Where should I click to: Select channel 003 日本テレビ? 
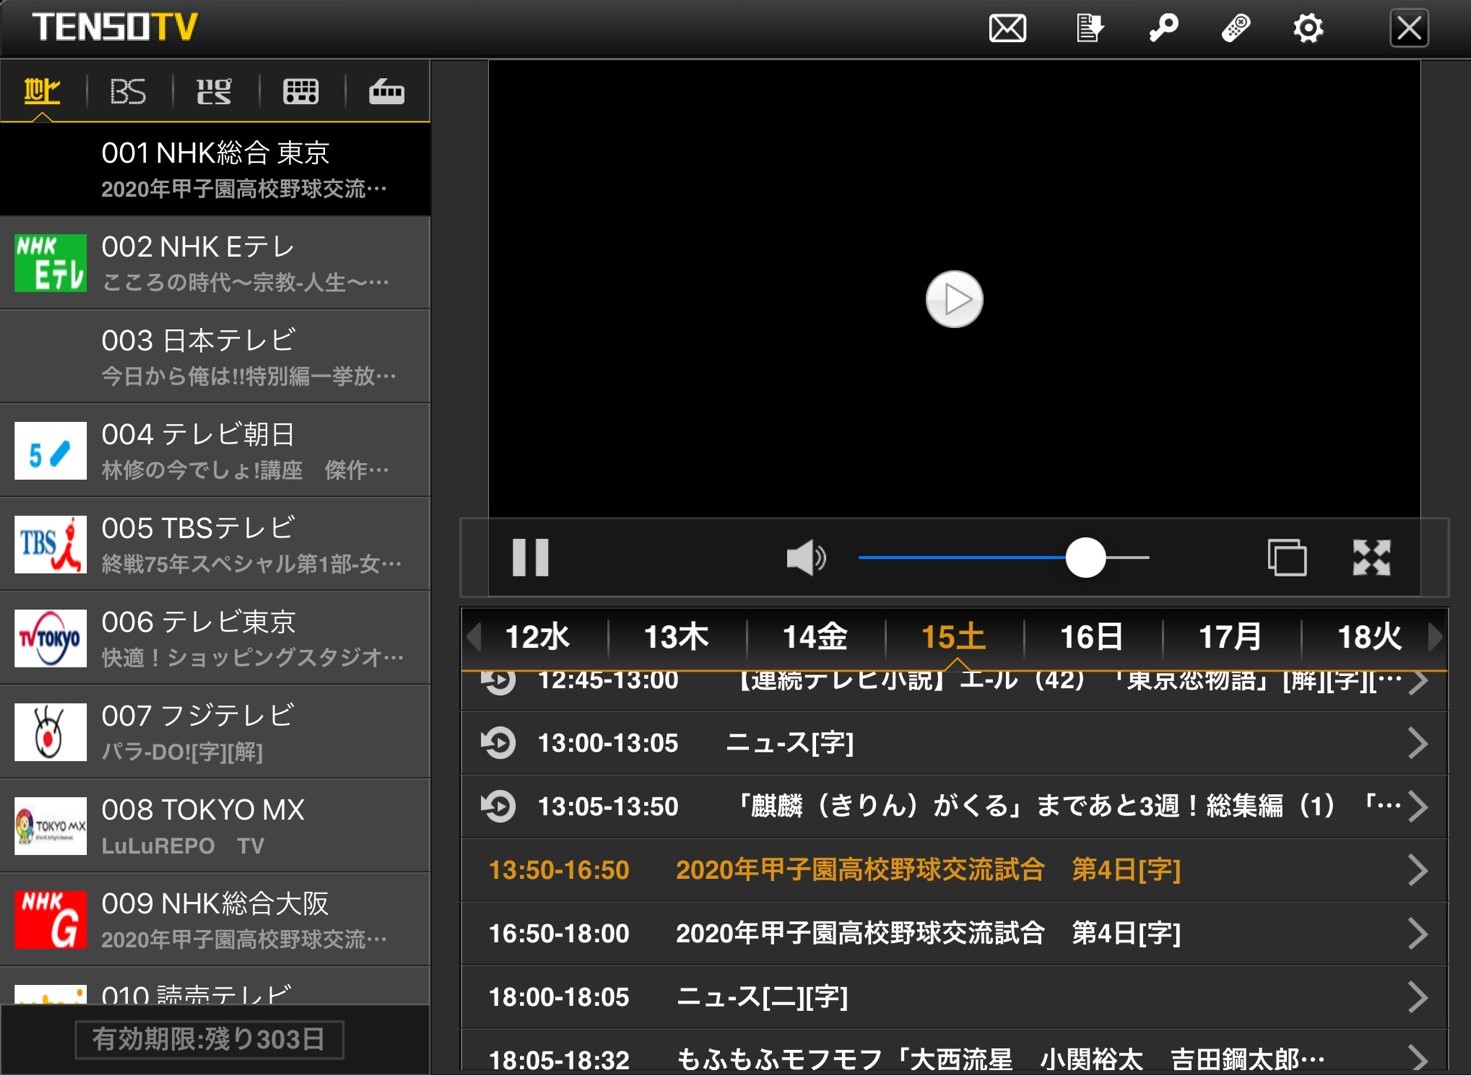pyautogui.click(x=215, y=357)
